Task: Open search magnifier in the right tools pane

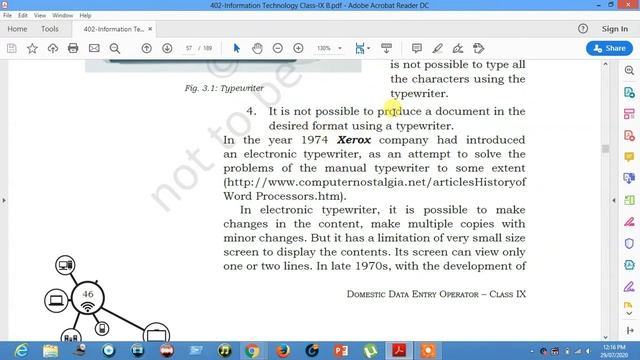Action: [629, 70]
